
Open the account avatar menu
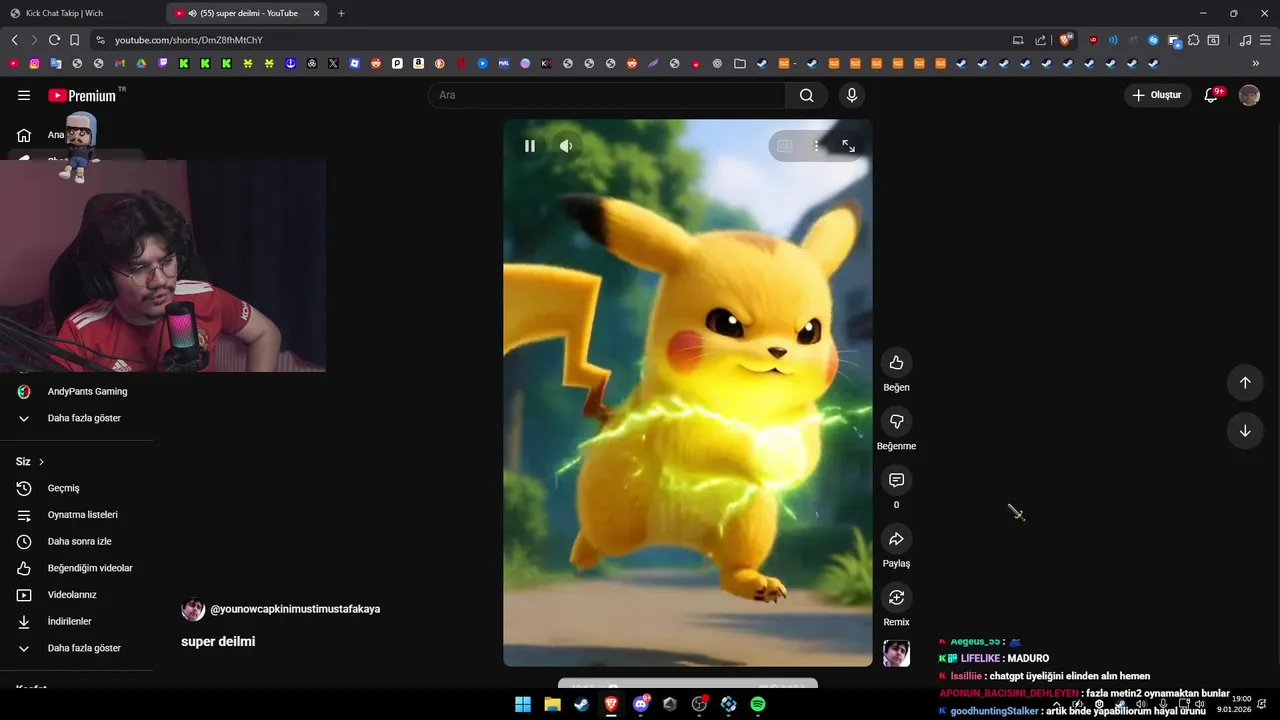pyautogui.click(x=1249, y=95)
